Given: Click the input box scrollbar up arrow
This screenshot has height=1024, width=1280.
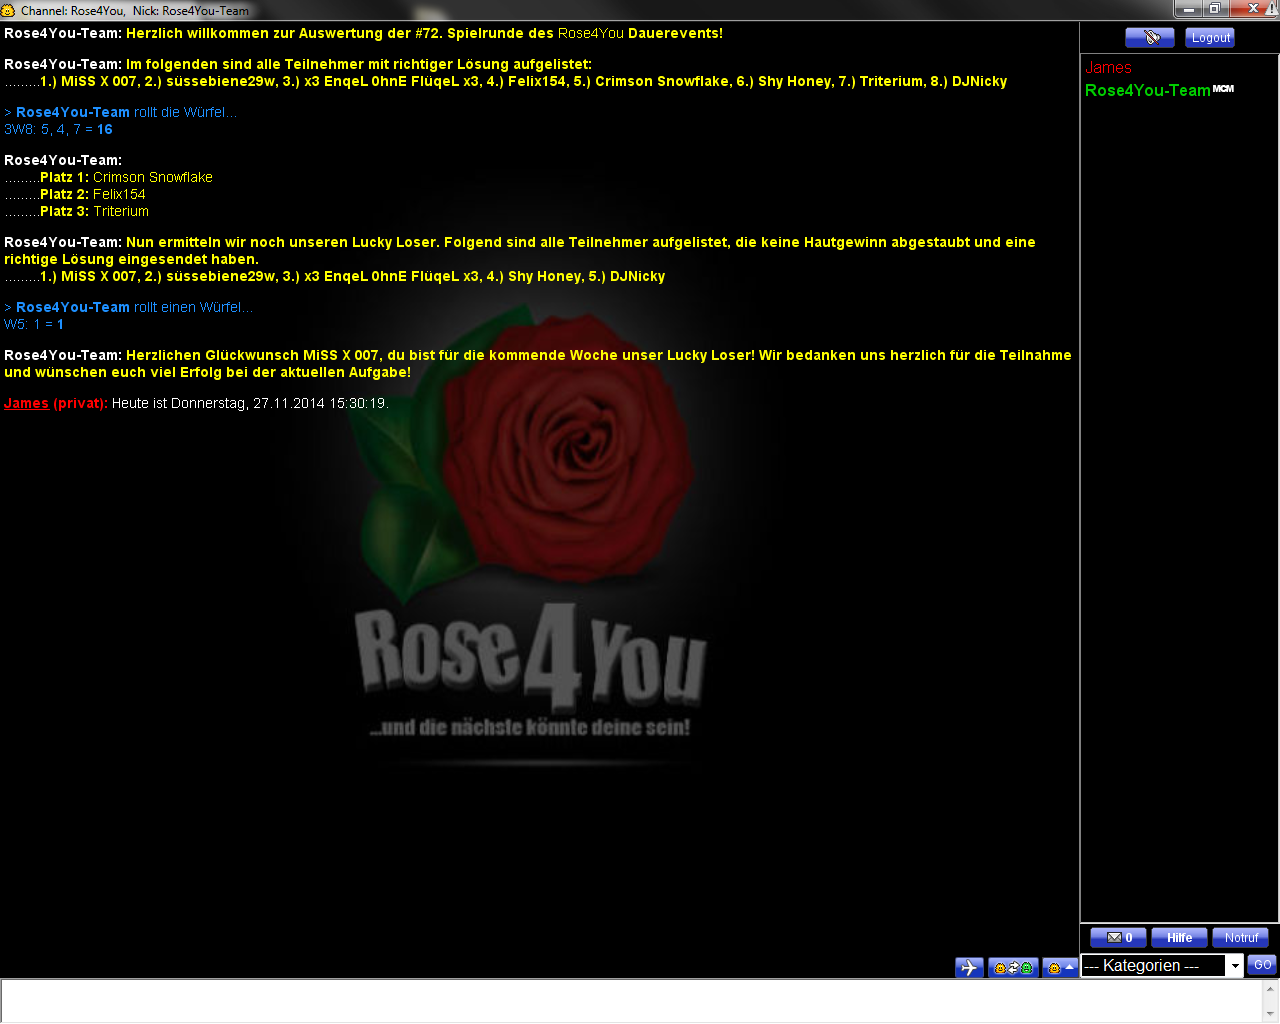Looking at the screenshot, I should pos(1271,988).
